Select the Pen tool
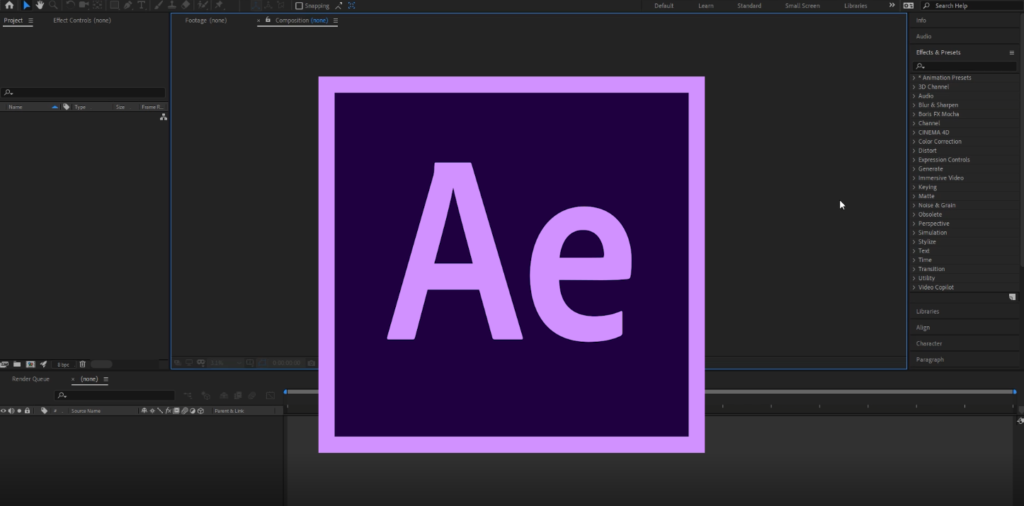 (x=128, y=5)
